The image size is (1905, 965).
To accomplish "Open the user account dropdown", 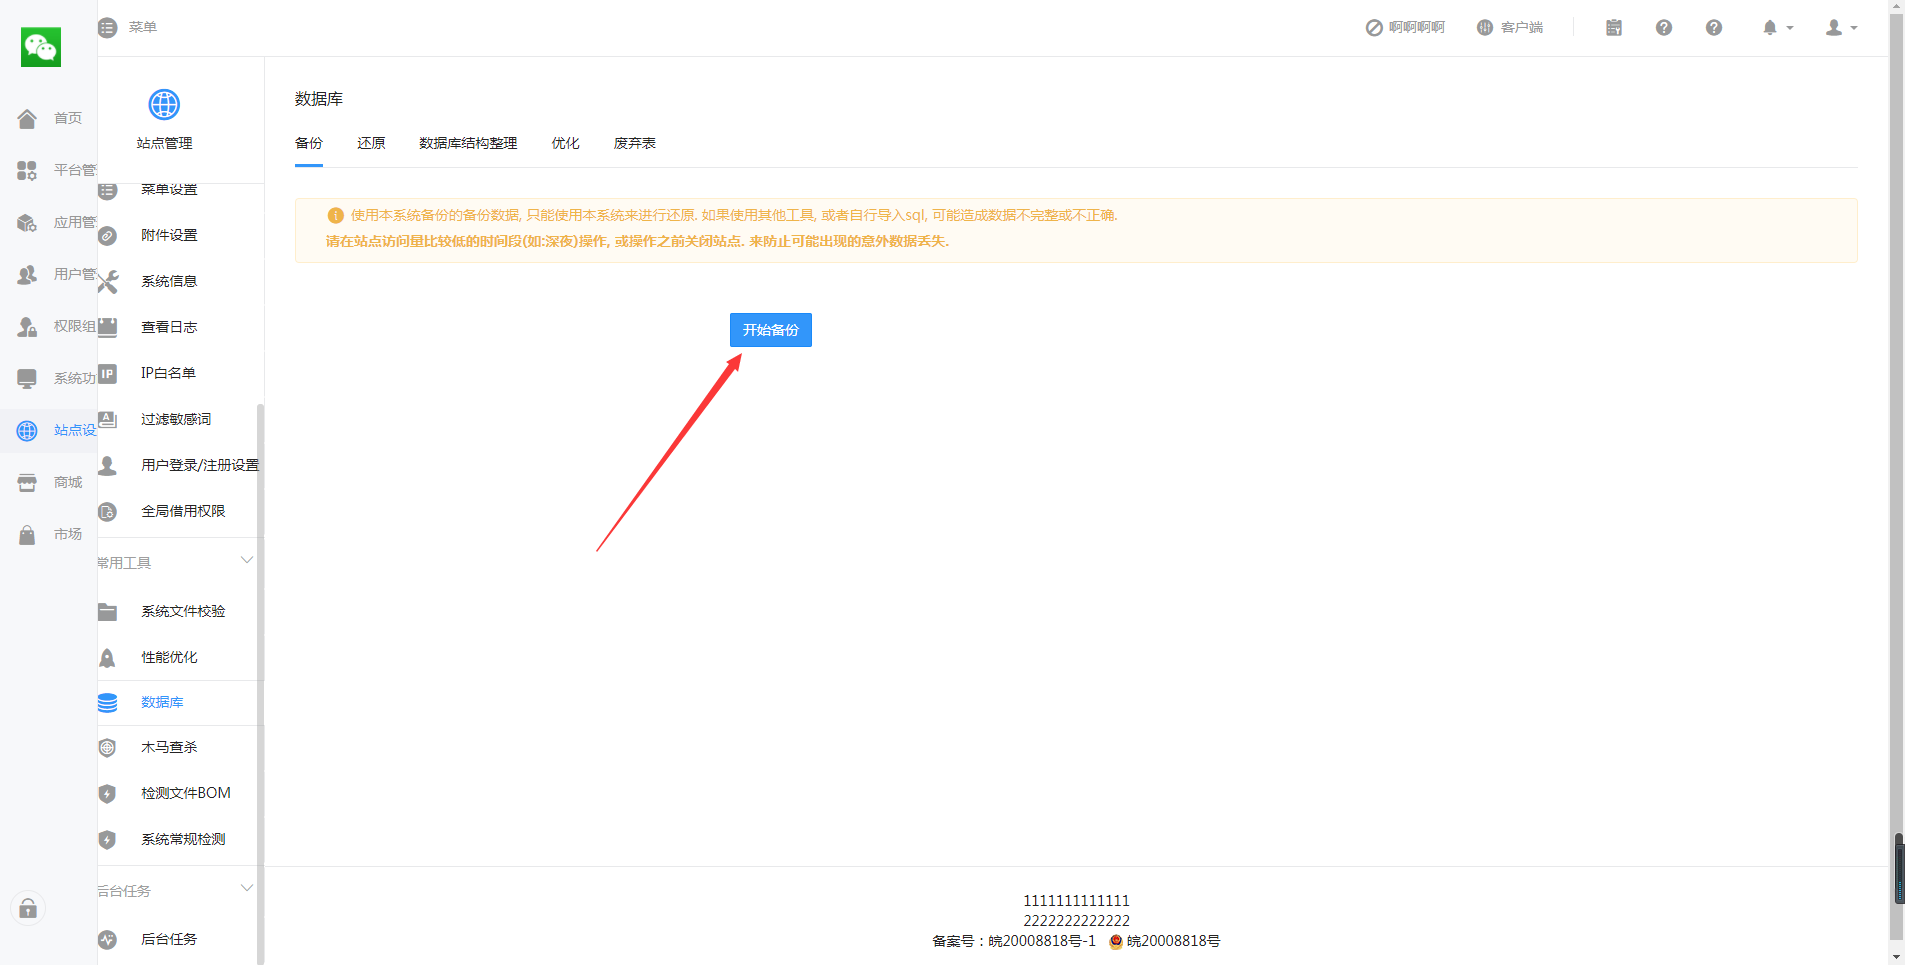I will tap(1841, 28).
